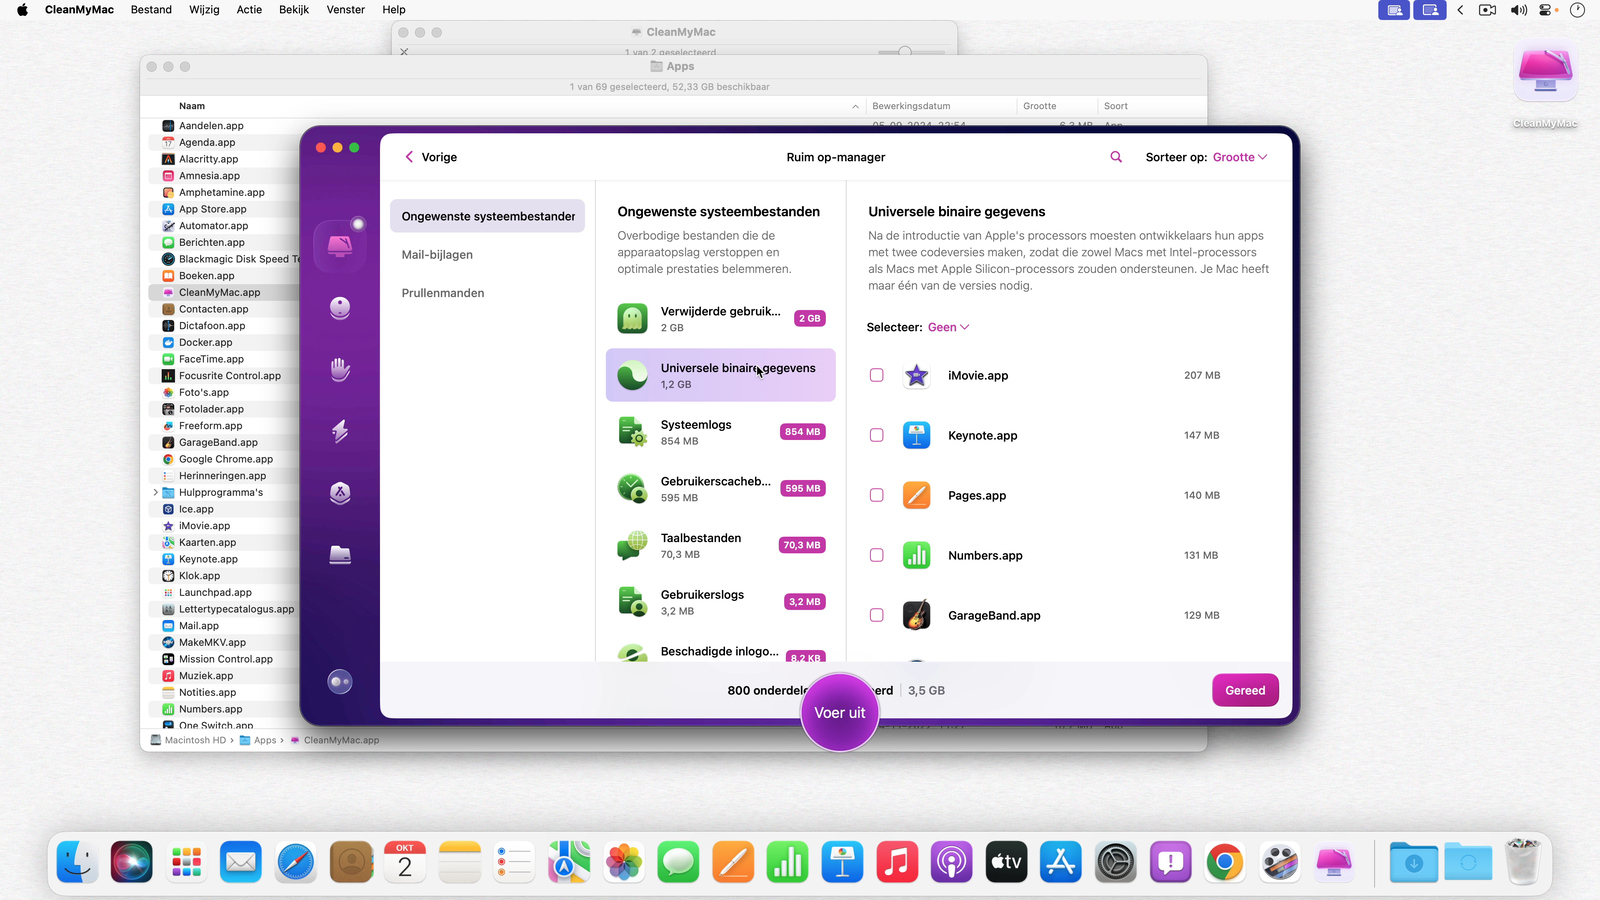Open the Venster menu

coord(346,10)
